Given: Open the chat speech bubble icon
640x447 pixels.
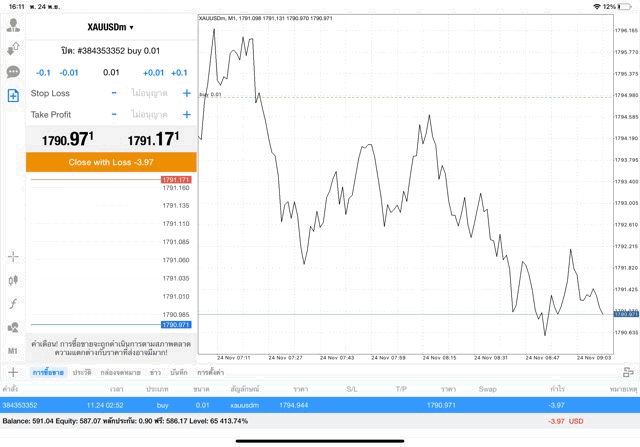Looking at the screenshot, I should 13,72.
